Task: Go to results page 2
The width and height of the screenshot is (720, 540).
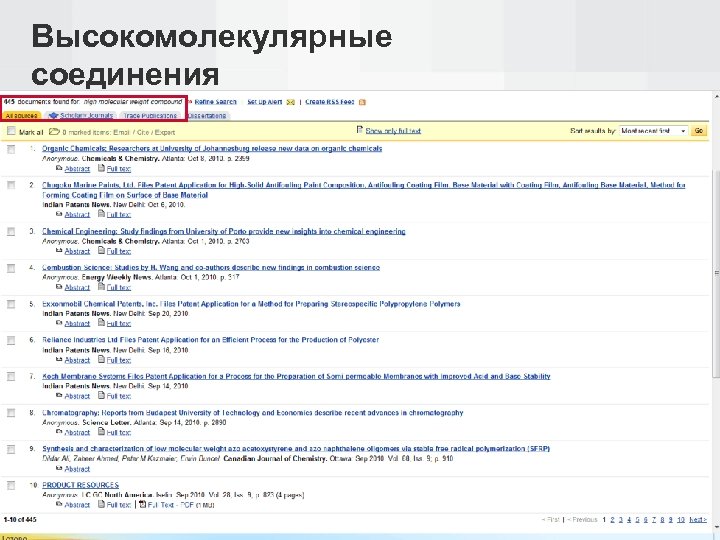Action: [613, 520]
